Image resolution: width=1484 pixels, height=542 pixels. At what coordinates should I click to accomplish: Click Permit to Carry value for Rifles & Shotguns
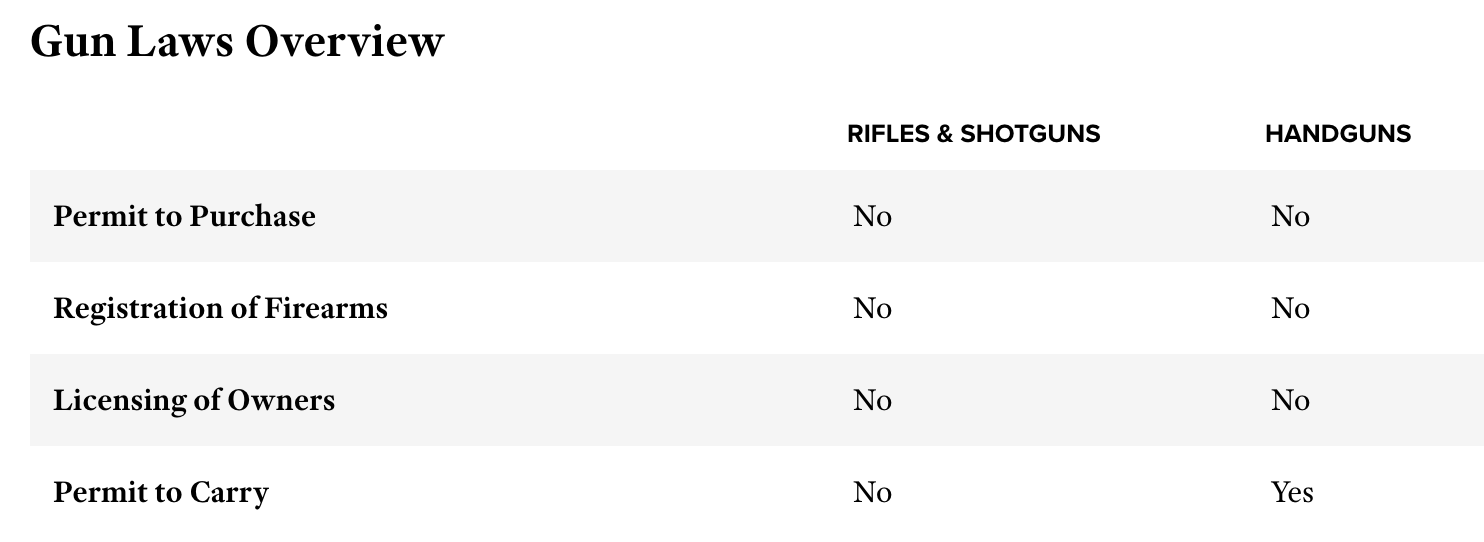click(x=872, y=492)
